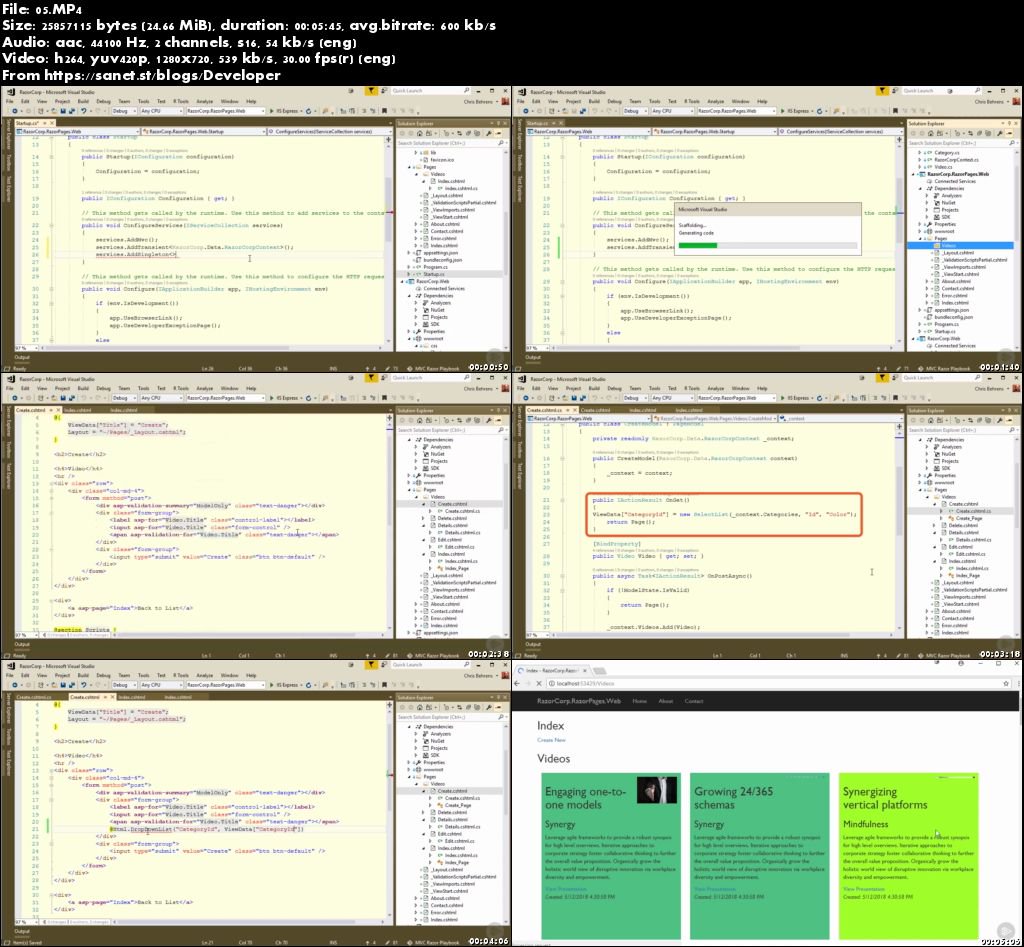Image resolution: width=1024 pixels, height=947 pixels.
Task: Click the localhost address bar in the browser
Action: tap(777, 683)
